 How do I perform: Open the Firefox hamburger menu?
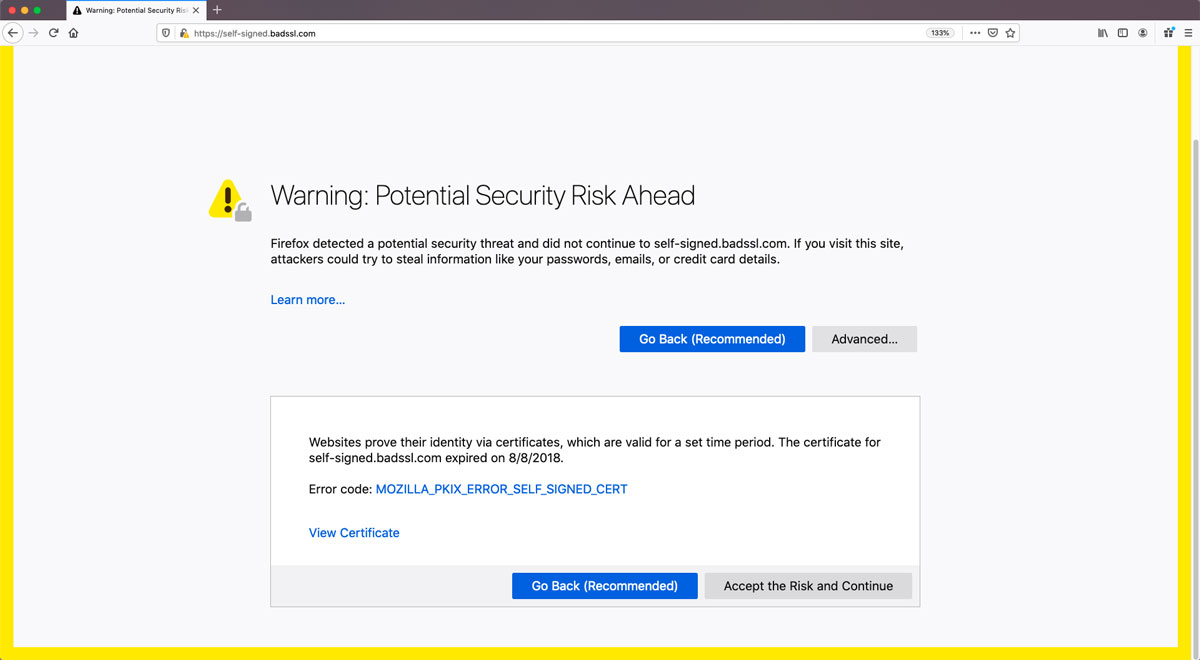point(1187,33)
